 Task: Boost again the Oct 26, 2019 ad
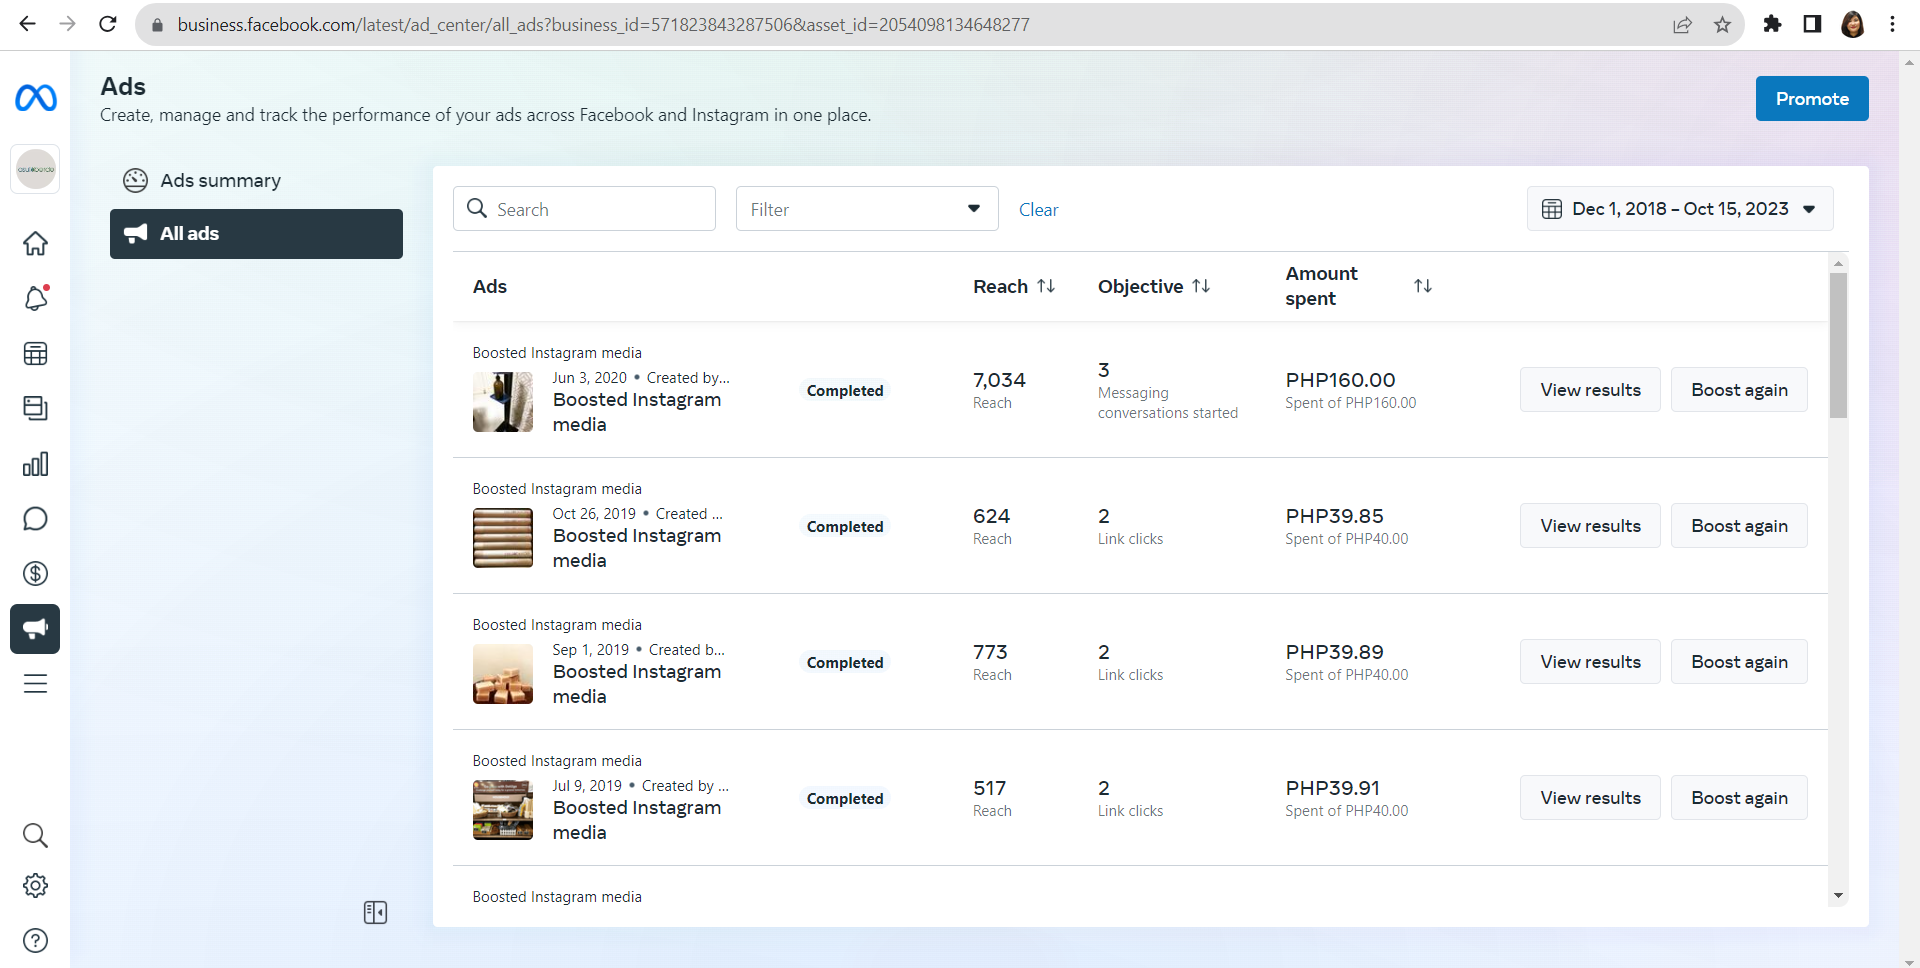click(1739, 526)
